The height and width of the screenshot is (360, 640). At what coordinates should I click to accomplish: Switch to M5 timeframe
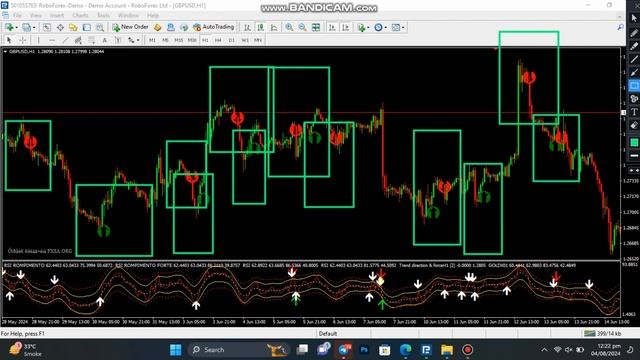(165, 40)
